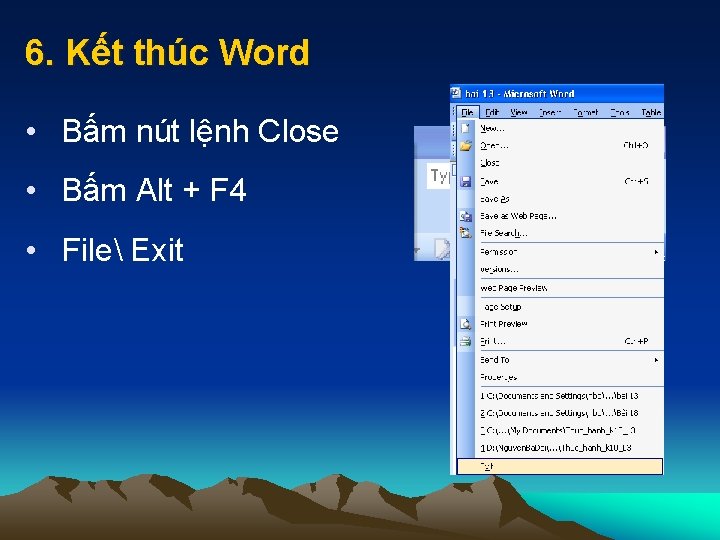Click the Open folder icon
Image resolution: width=720 pixels, height=540 pixels.
click(x=466, y=146)
